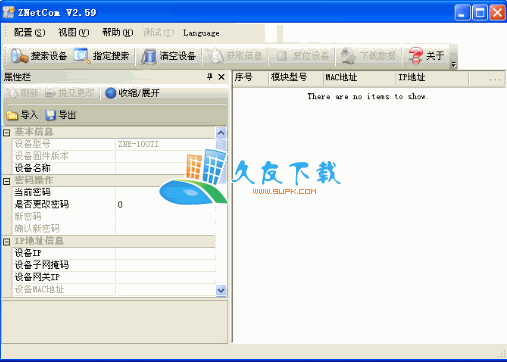
Task: Close the 属性栏 property panel
Action: tap(221, 77)
